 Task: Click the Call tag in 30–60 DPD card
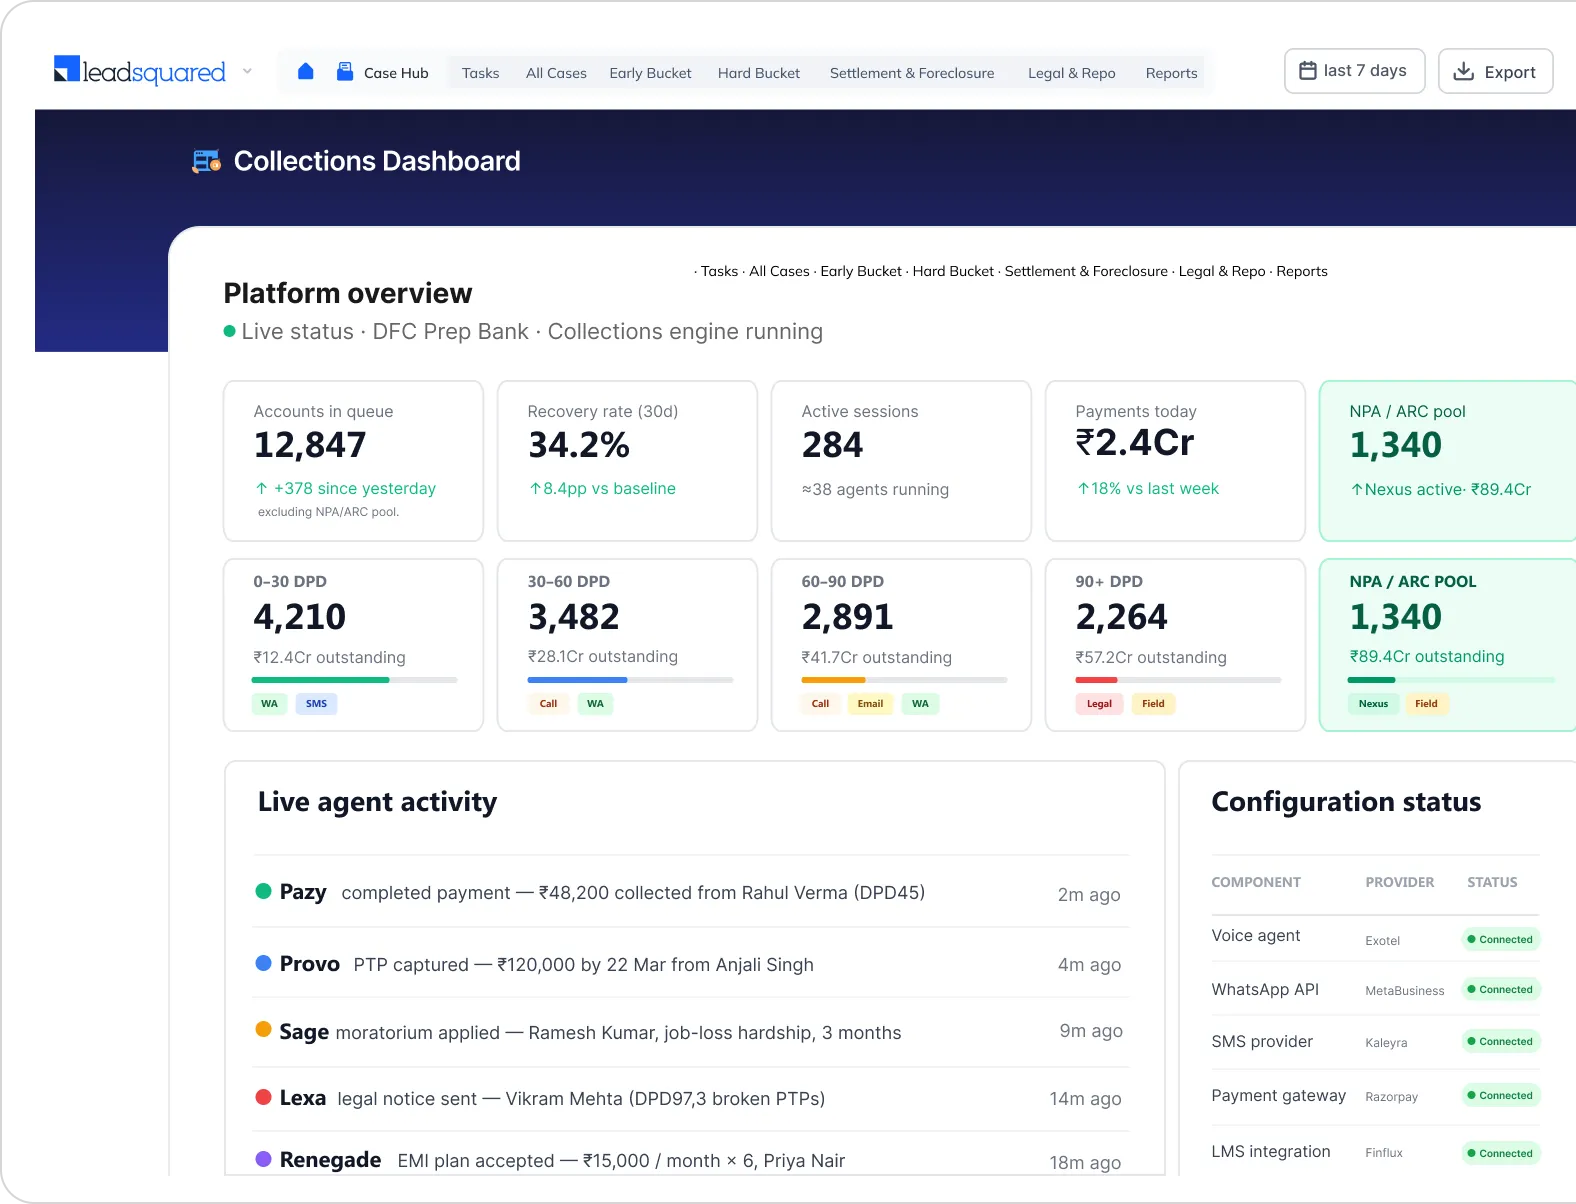point(548,704)
